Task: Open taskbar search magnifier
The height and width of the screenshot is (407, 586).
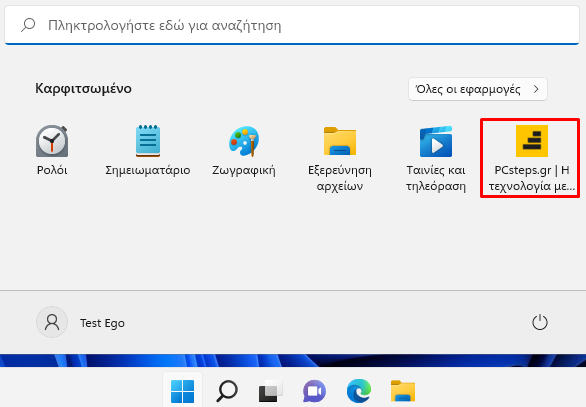Action: pos(227,391)
